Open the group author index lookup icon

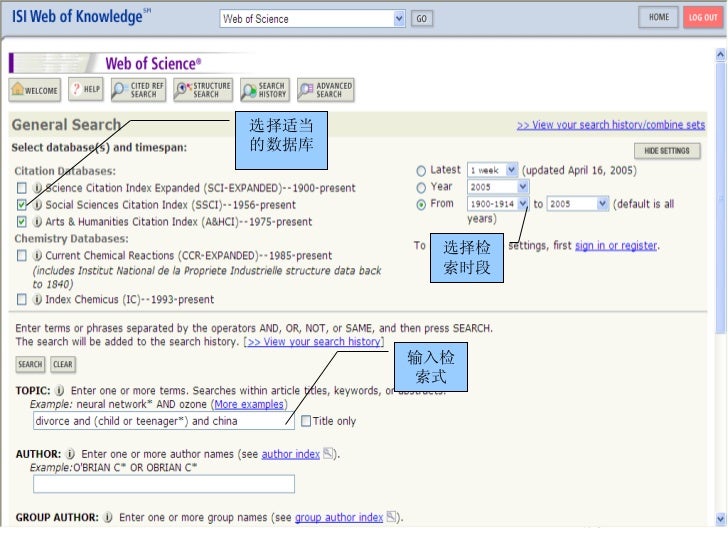click(391, 516)
